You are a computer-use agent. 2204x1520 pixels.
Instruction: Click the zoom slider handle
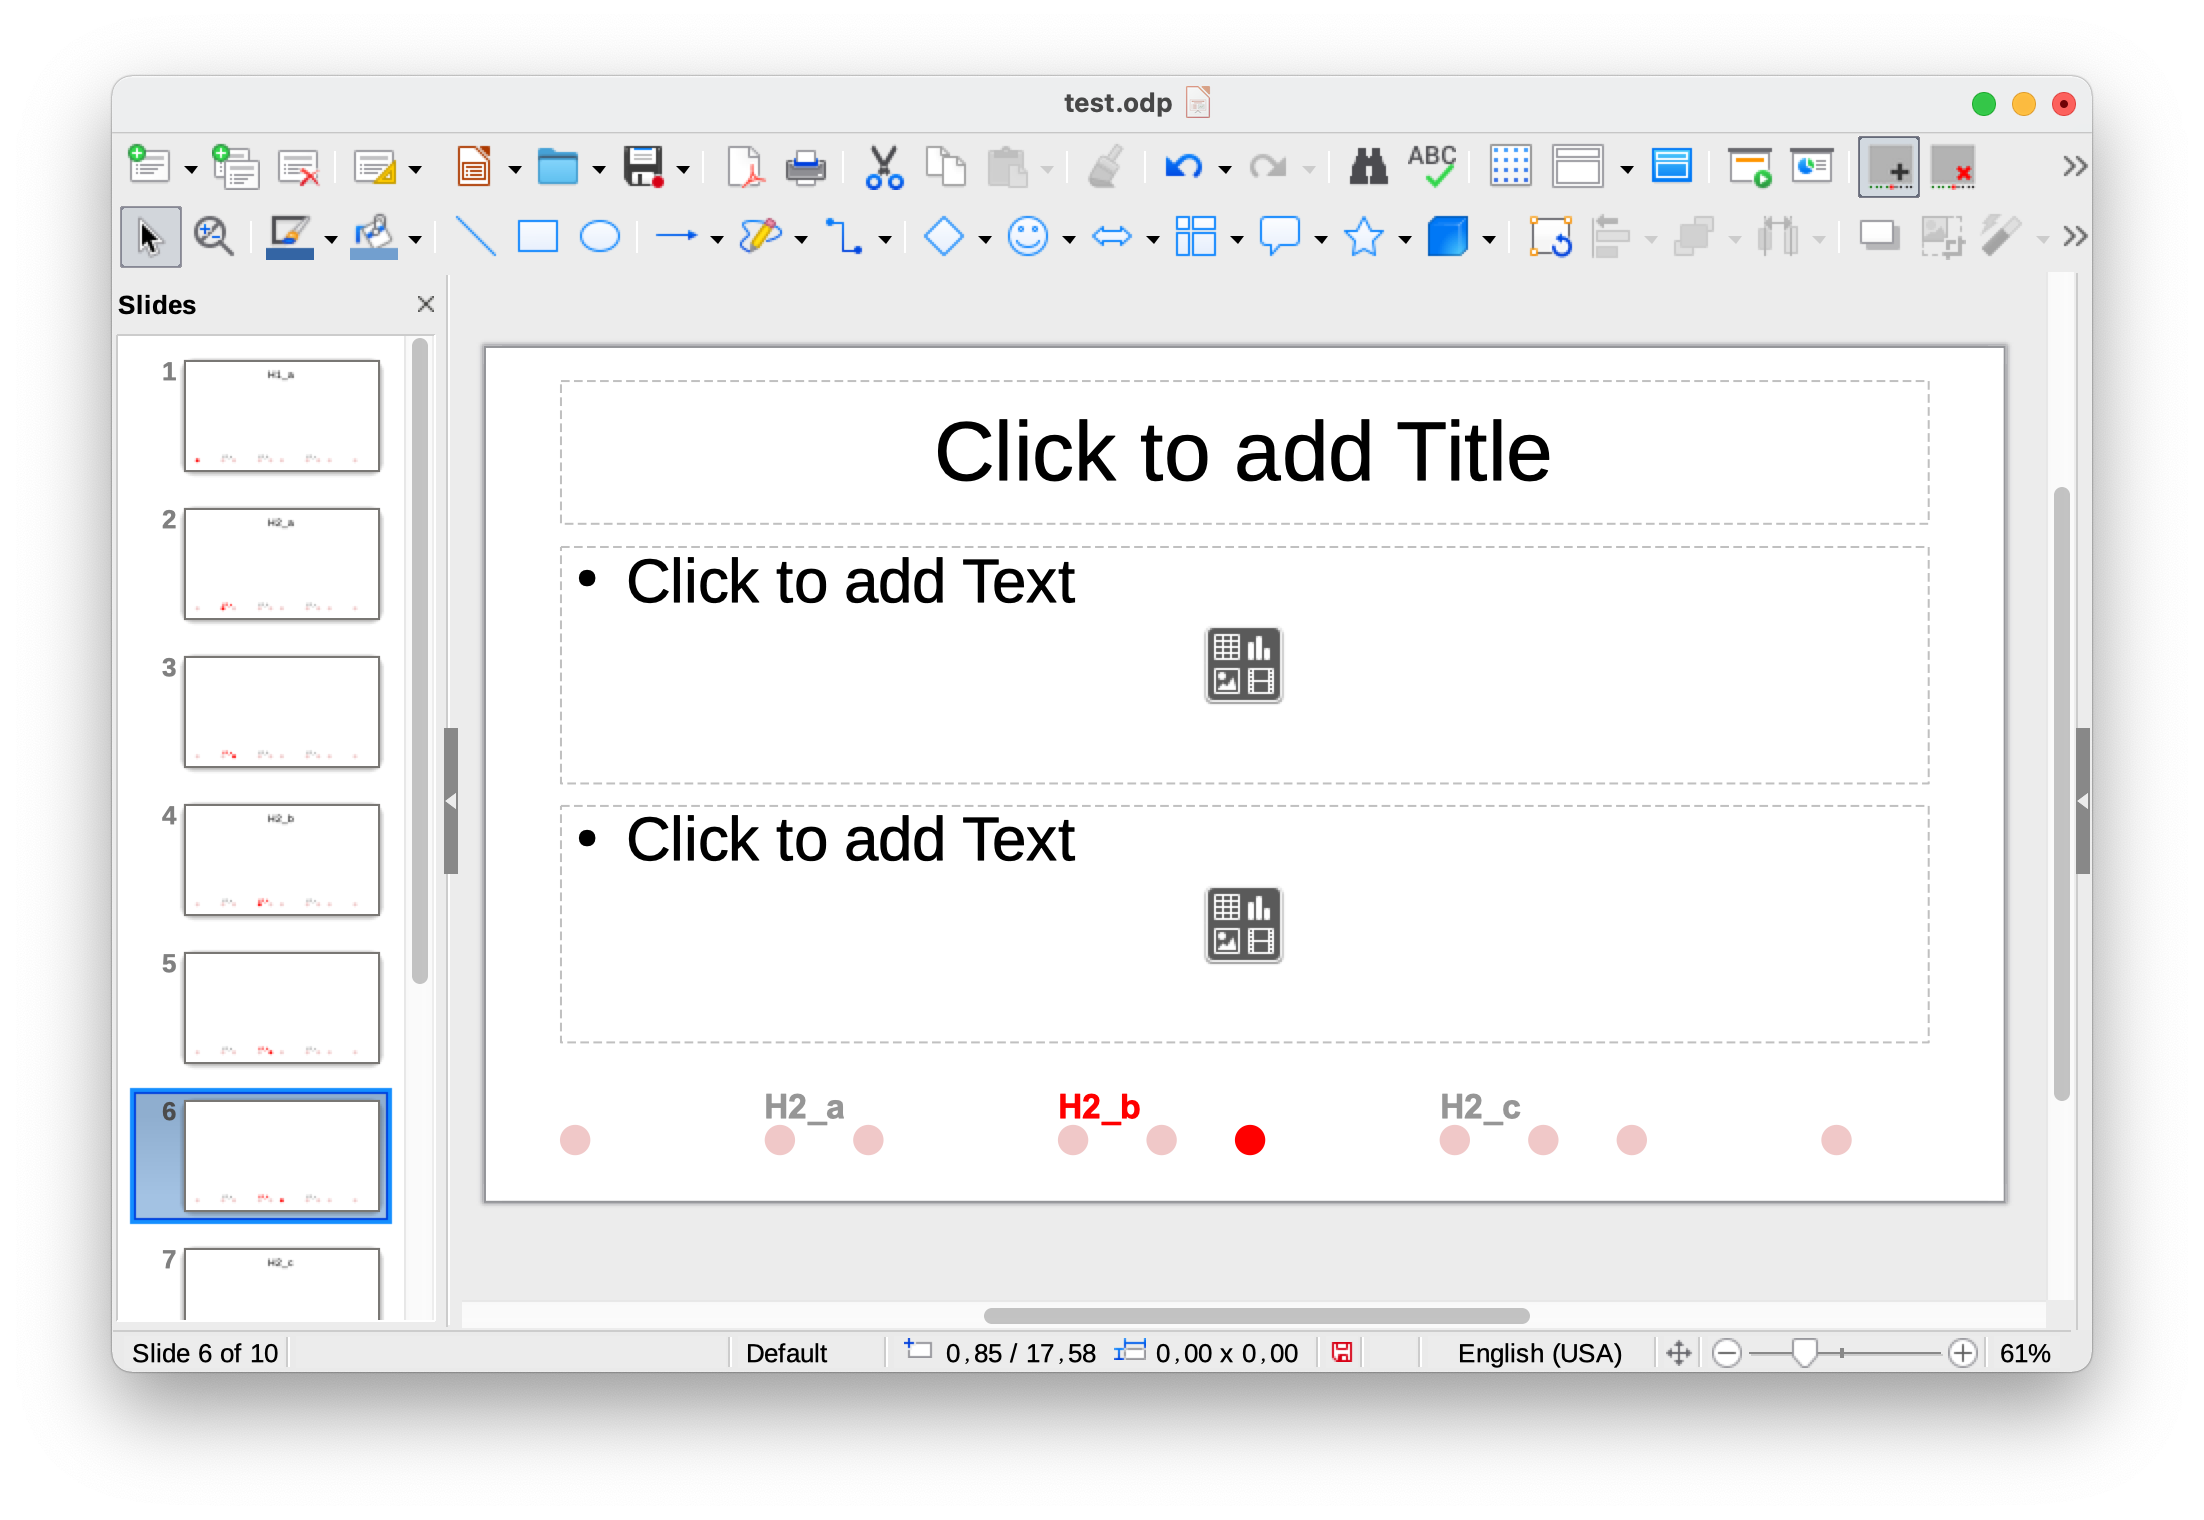pyautogui.click(x=1804, y=1353)
